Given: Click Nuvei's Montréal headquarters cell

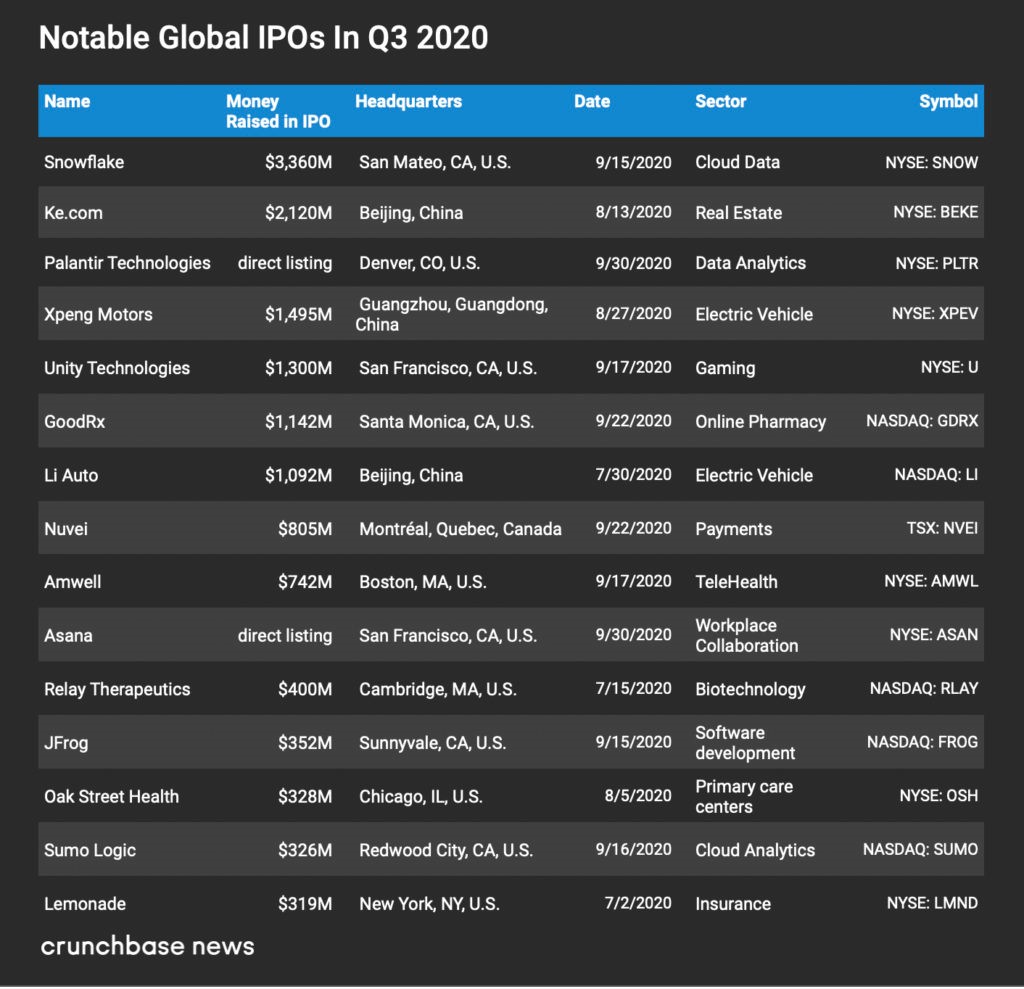Looking at the screenshot, I should [460, 529].
